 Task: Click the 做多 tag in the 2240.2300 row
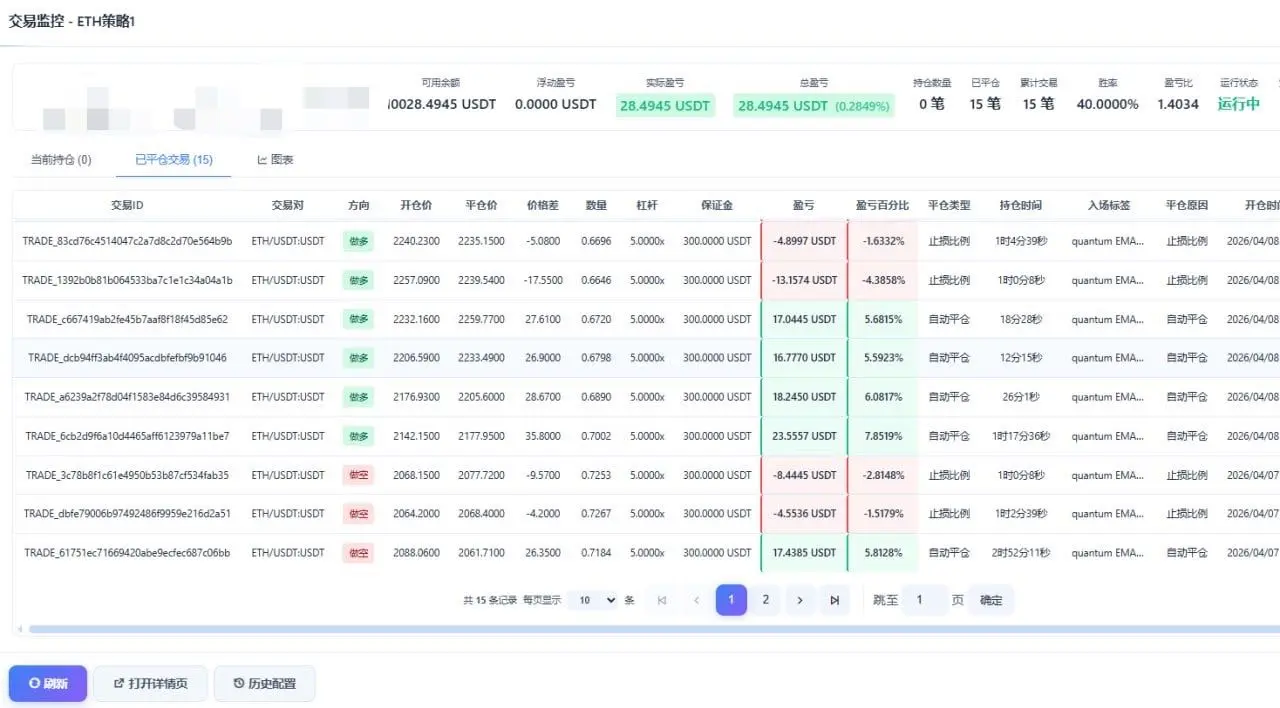(358, 241)
